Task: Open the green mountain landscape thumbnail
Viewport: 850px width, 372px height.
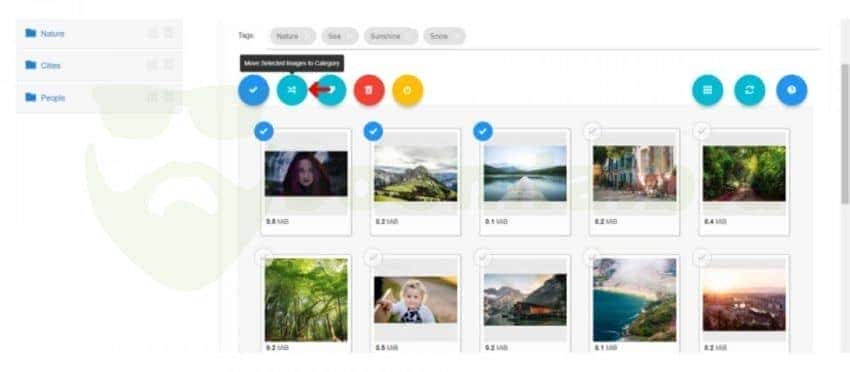Action: click(416, 174)
